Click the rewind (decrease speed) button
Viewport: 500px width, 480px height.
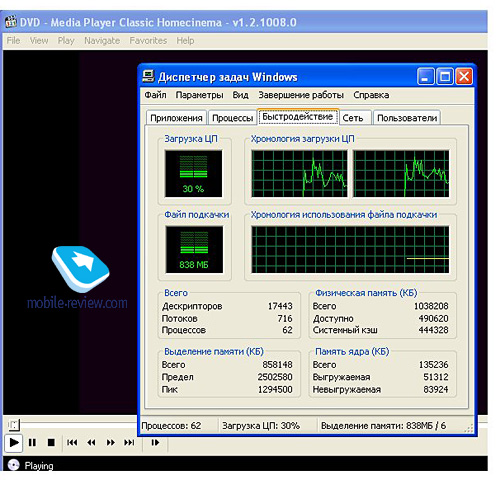(91, 443)
